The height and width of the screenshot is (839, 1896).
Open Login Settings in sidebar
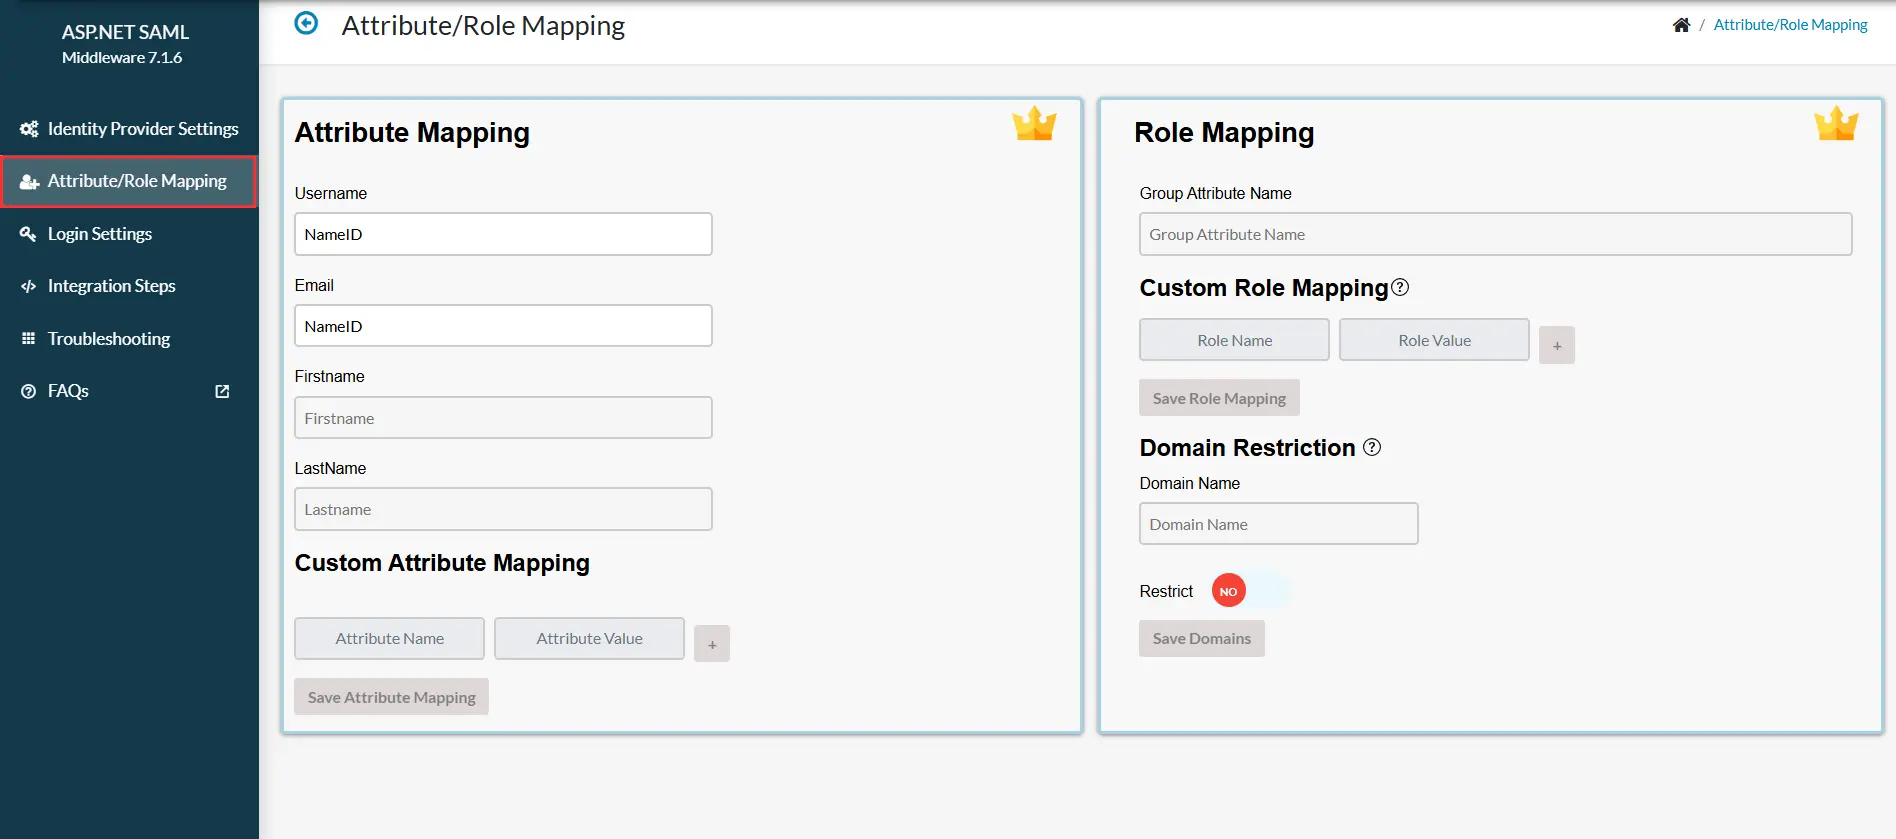[100, 234]
